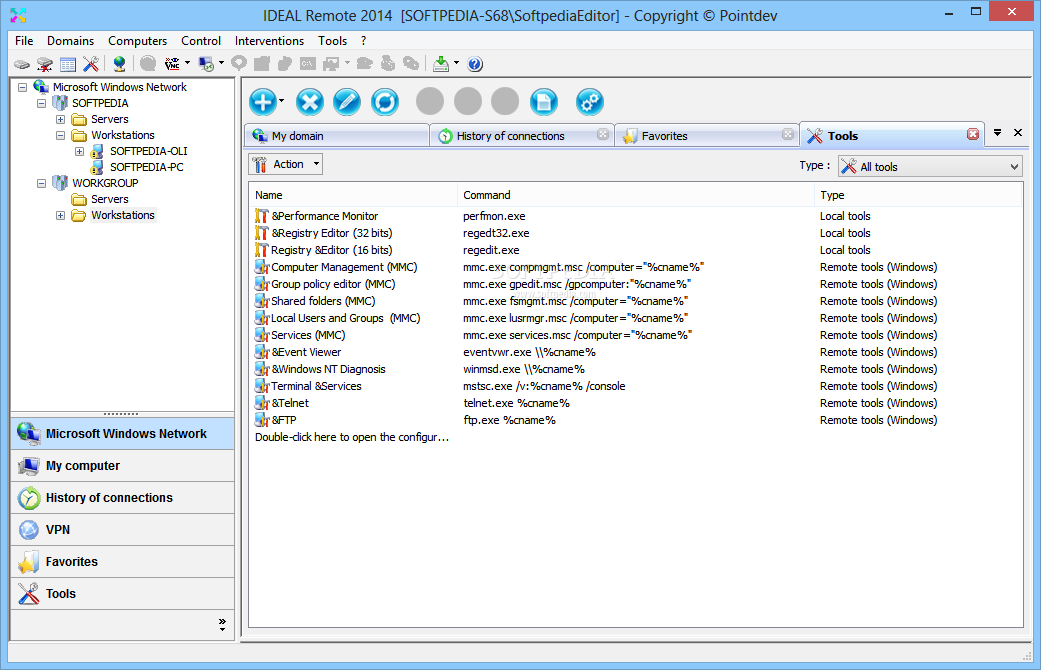Viewport: 1041px width, 670px height.
Task: Click the crossed tools toolbar icon
Action: click(x=91, y=64)
